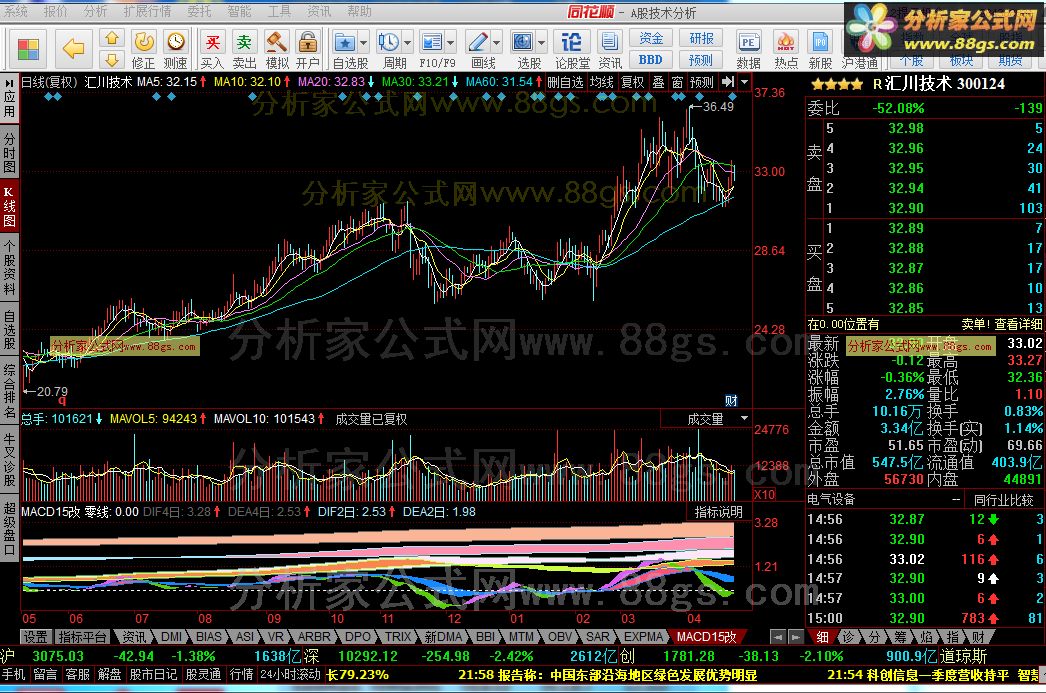Open the 自选股 watchlist icon
This screenshot has height=693, width=1046.
coord(344,43)
